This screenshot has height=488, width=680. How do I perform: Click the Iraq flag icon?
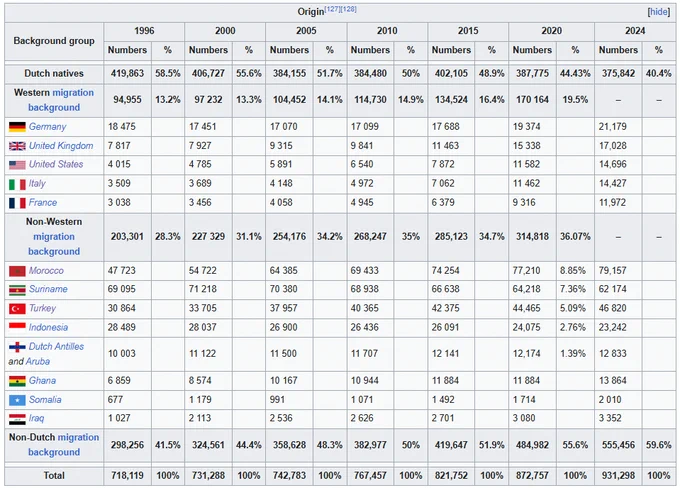pyautogui.click(x=17, y=419)
